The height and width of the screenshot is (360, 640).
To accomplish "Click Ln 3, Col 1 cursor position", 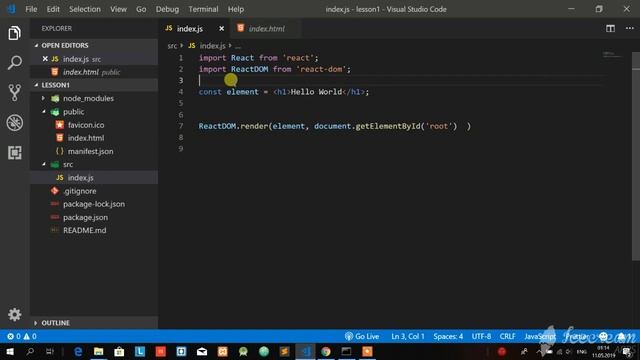I will pyautogui.click(x=408, y=336).
